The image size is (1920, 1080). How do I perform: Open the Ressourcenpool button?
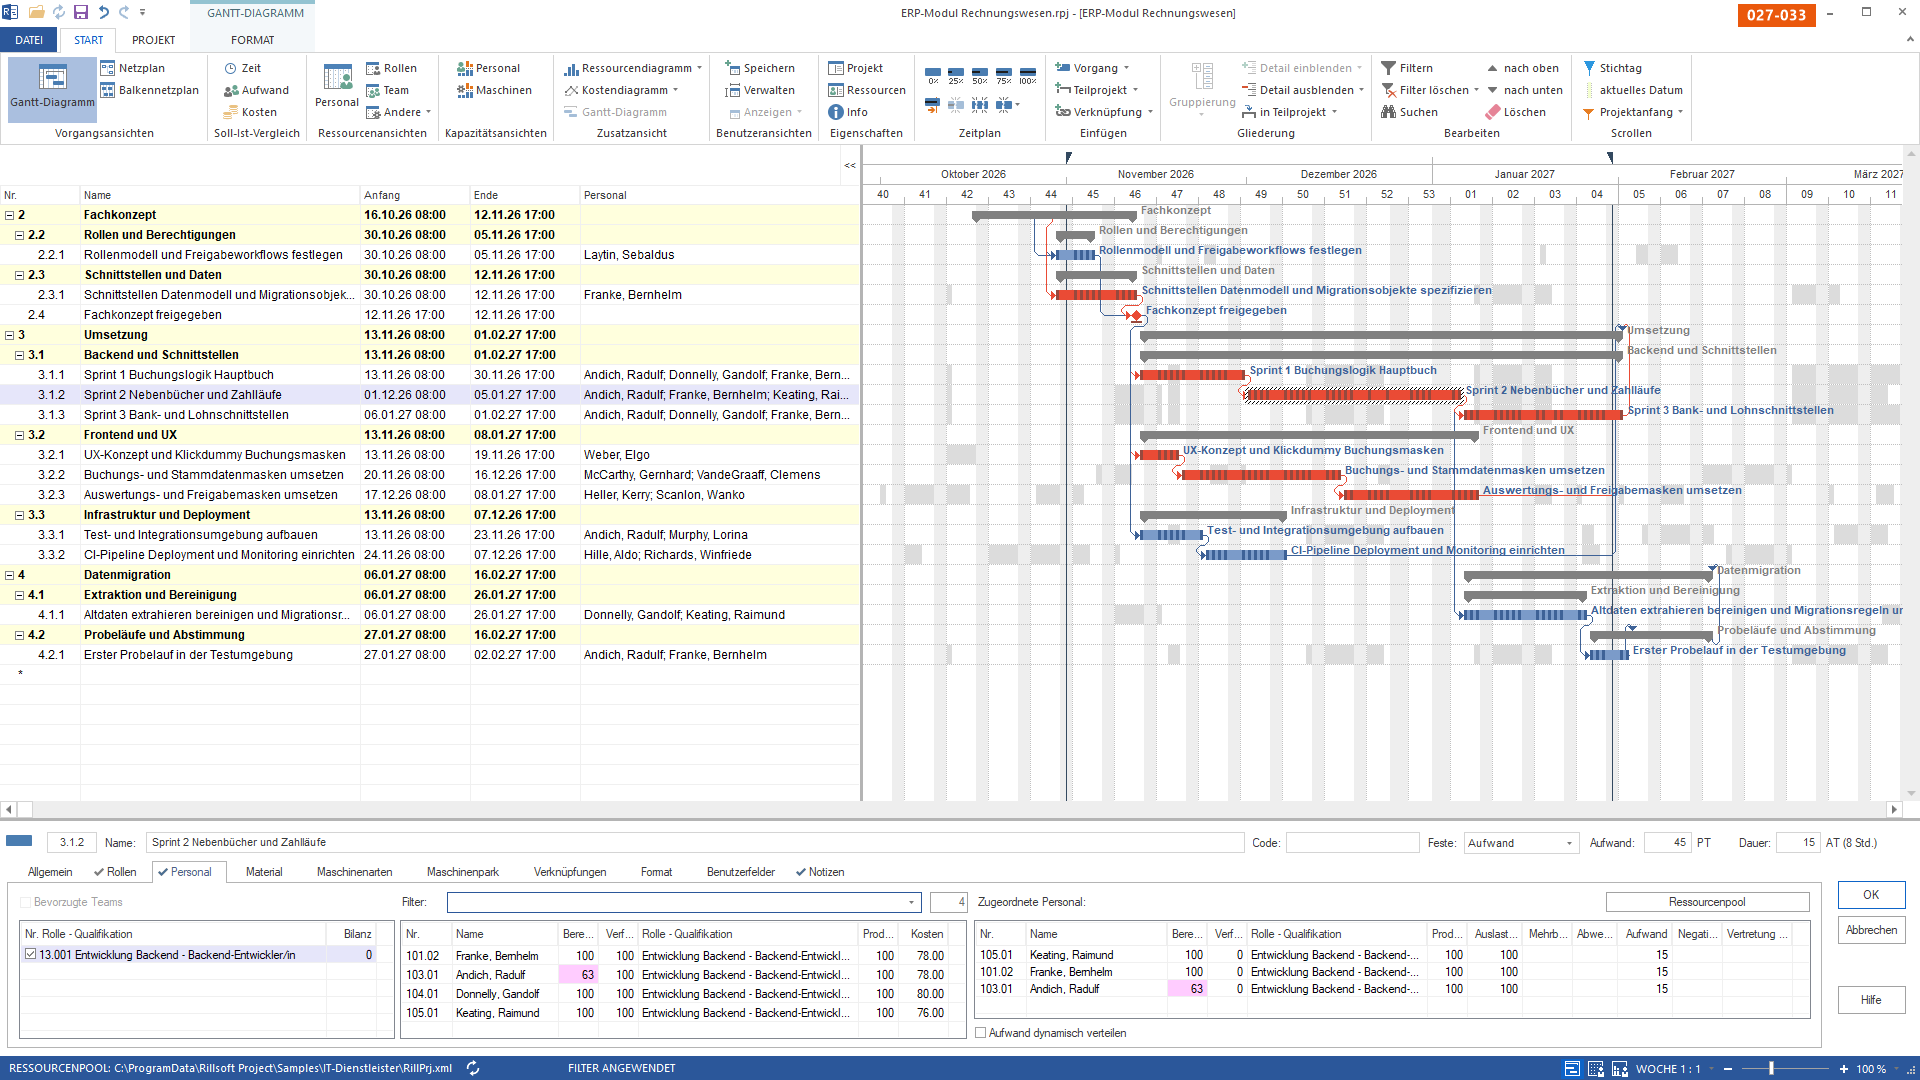click(1707, 902)
